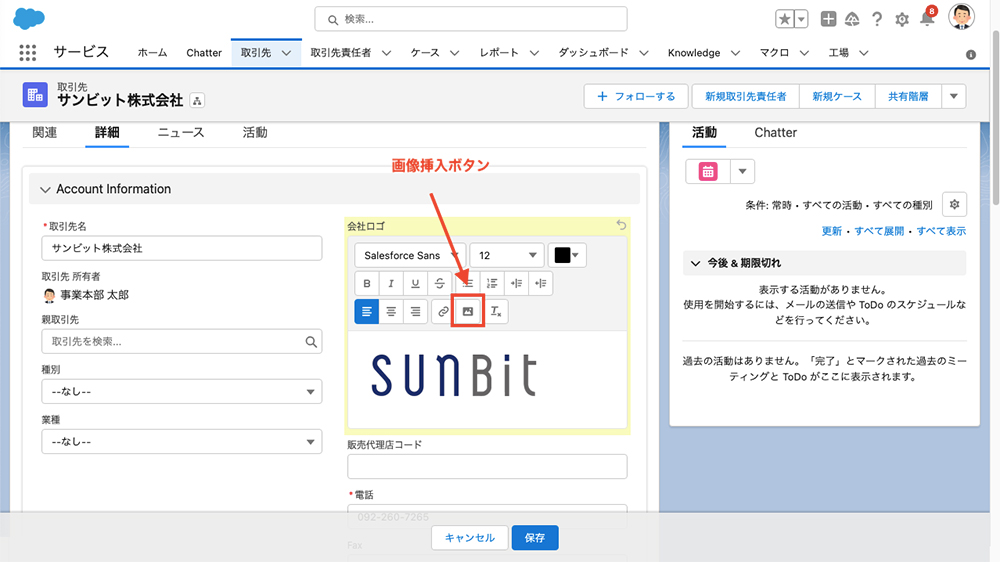Toggle italic formatting
Viewport: 1000px width, 562px height.
[x=391, y=283]
